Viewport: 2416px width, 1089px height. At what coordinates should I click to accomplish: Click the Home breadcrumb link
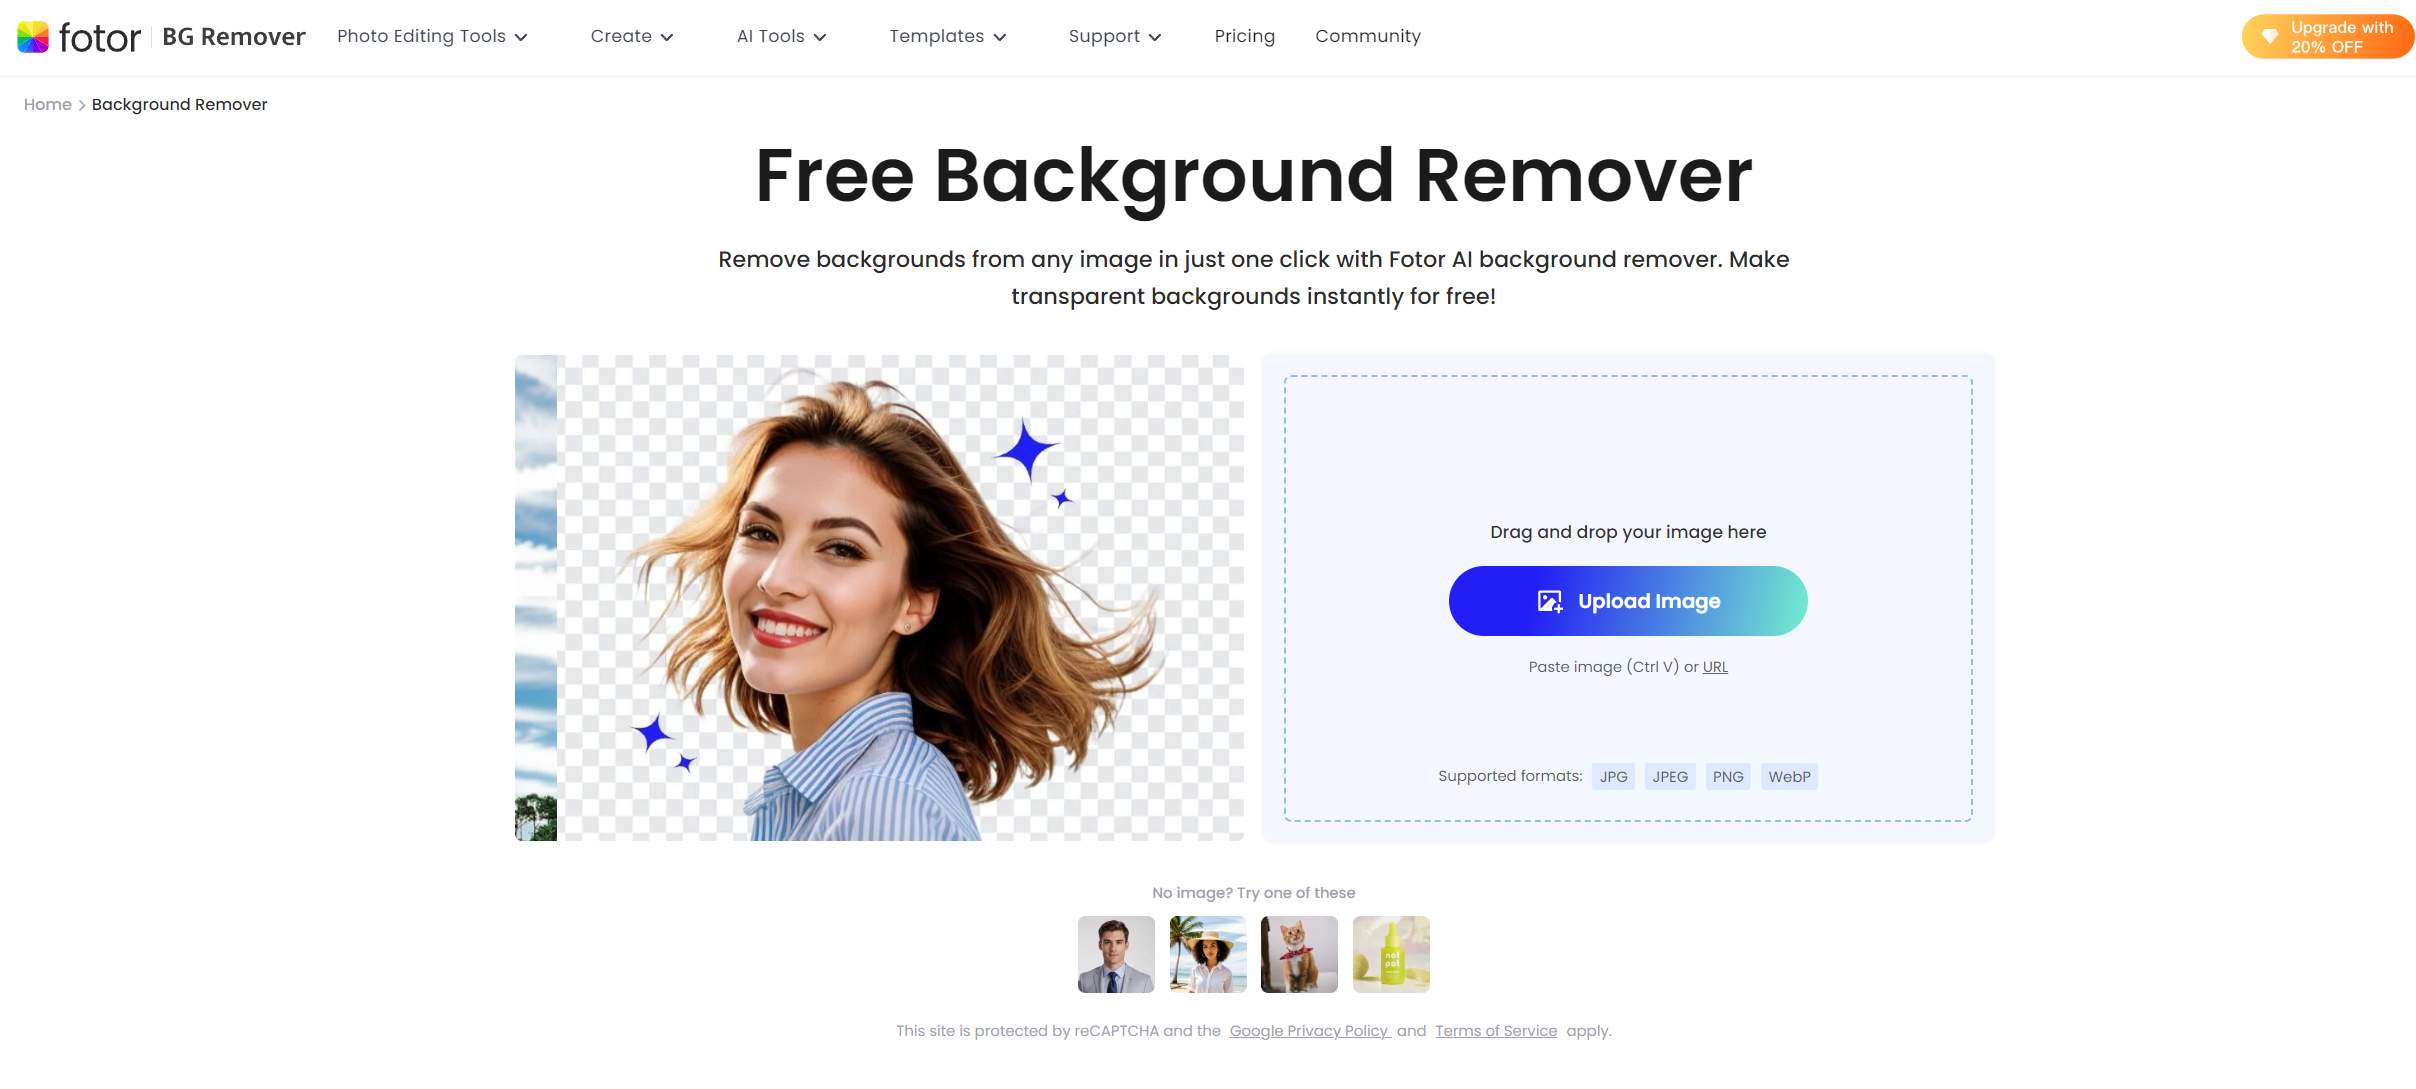(x=46, y=103)
